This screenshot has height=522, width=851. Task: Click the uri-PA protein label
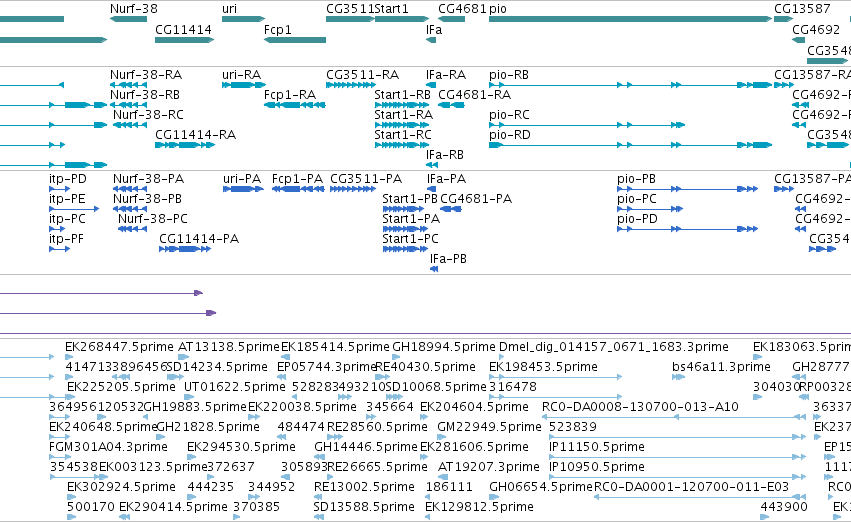coord(242,179)
